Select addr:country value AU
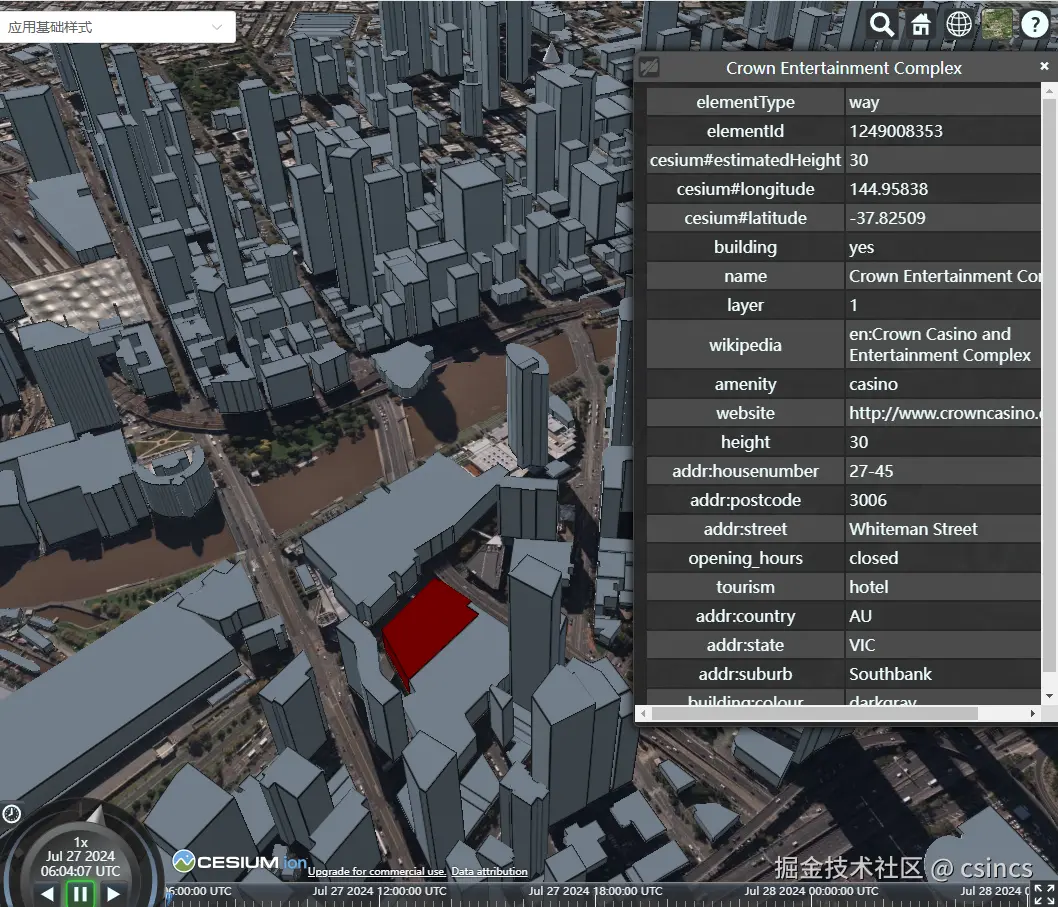 [x=860, y=616]
